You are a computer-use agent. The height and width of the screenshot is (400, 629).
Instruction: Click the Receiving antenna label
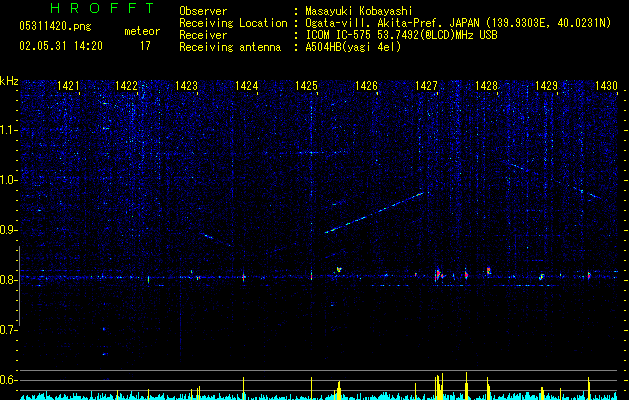(230, 47)
